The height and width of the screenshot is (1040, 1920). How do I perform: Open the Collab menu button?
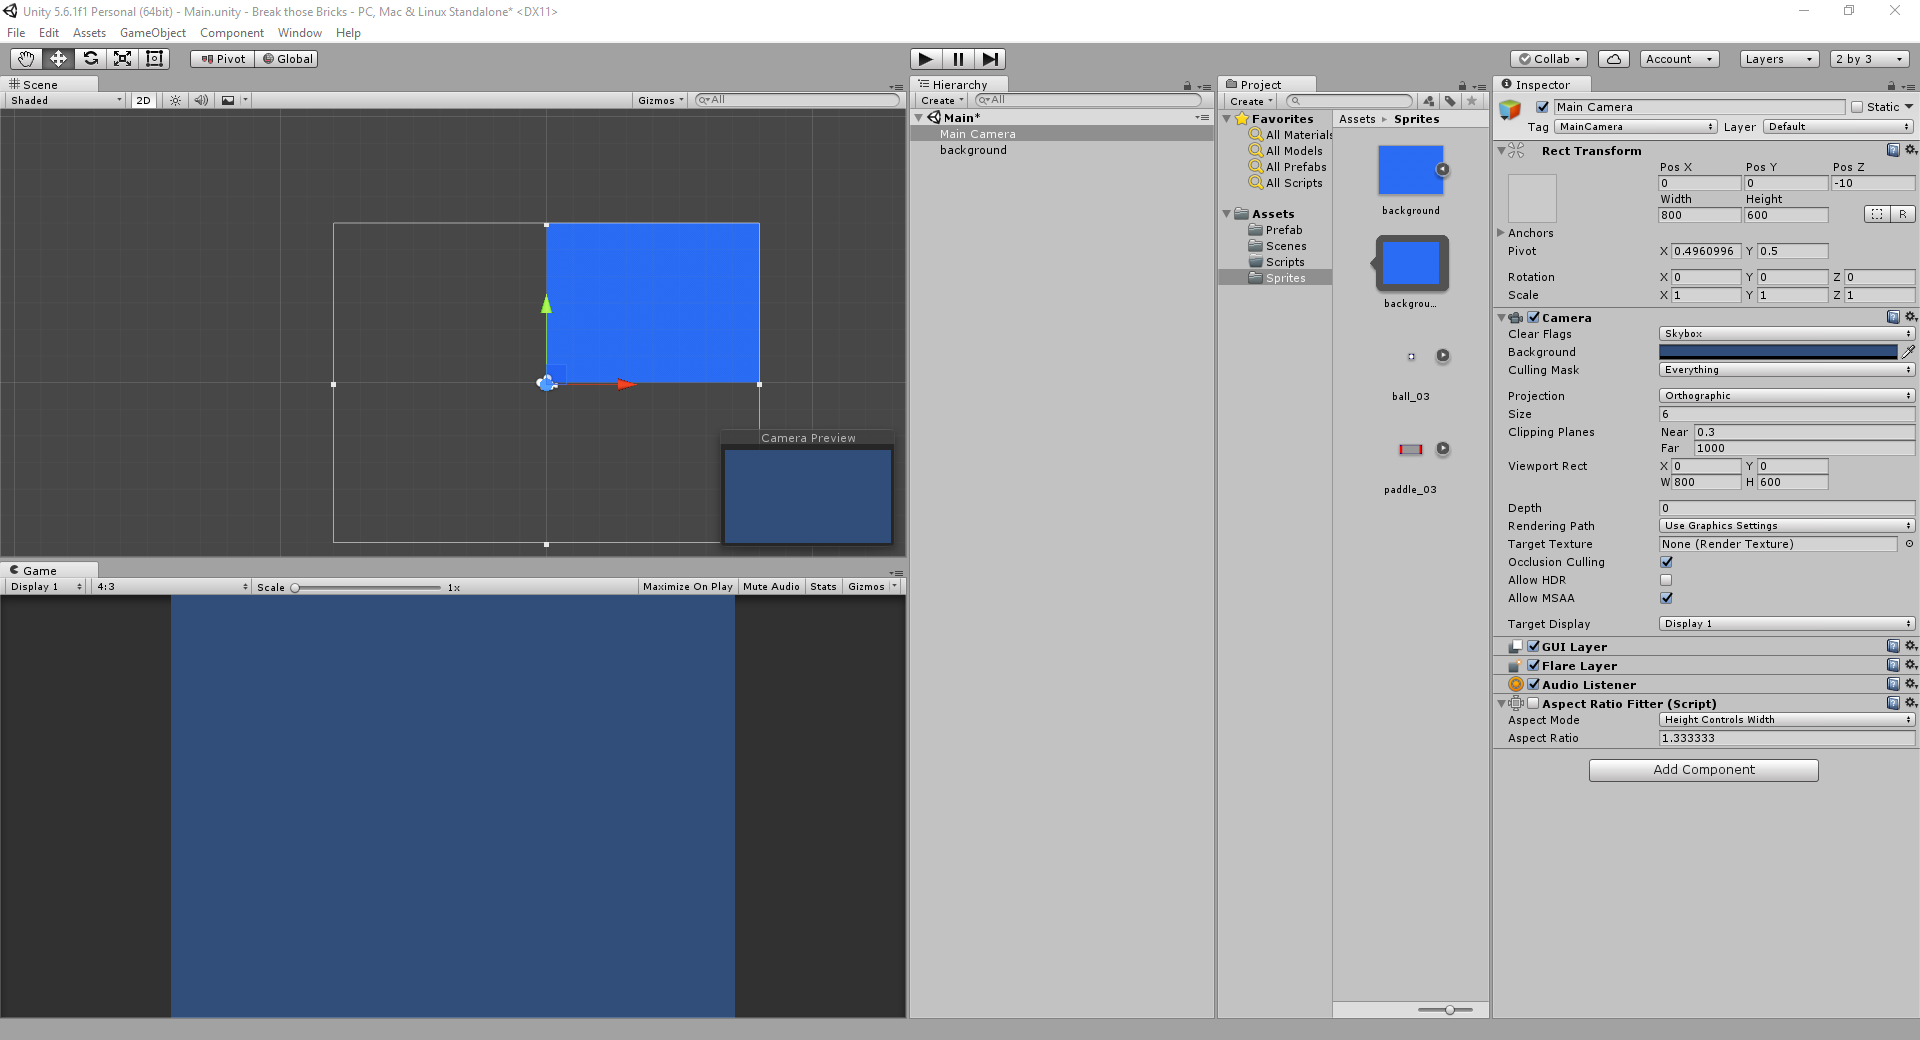point(1549,59)
